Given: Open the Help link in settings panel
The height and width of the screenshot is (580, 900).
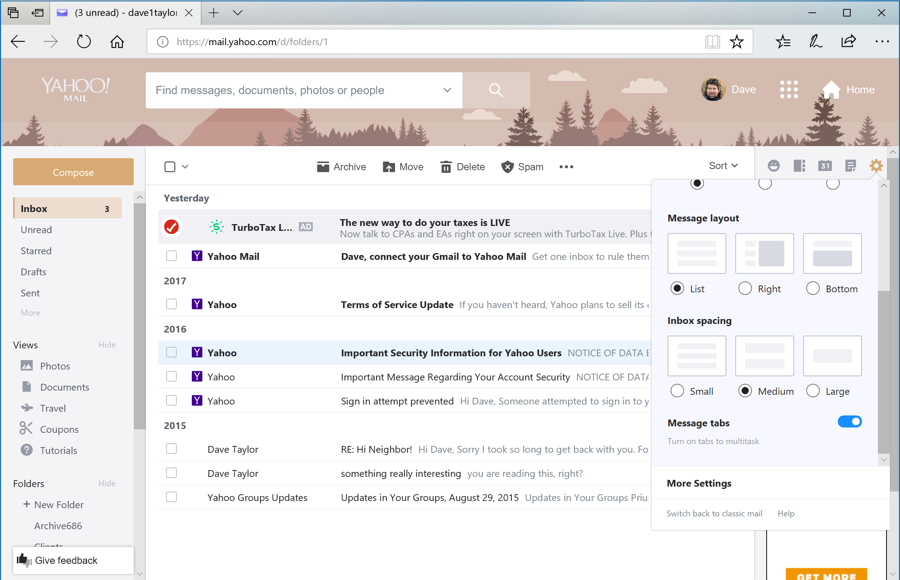Looking at the screenshot, I should point(786,513).
